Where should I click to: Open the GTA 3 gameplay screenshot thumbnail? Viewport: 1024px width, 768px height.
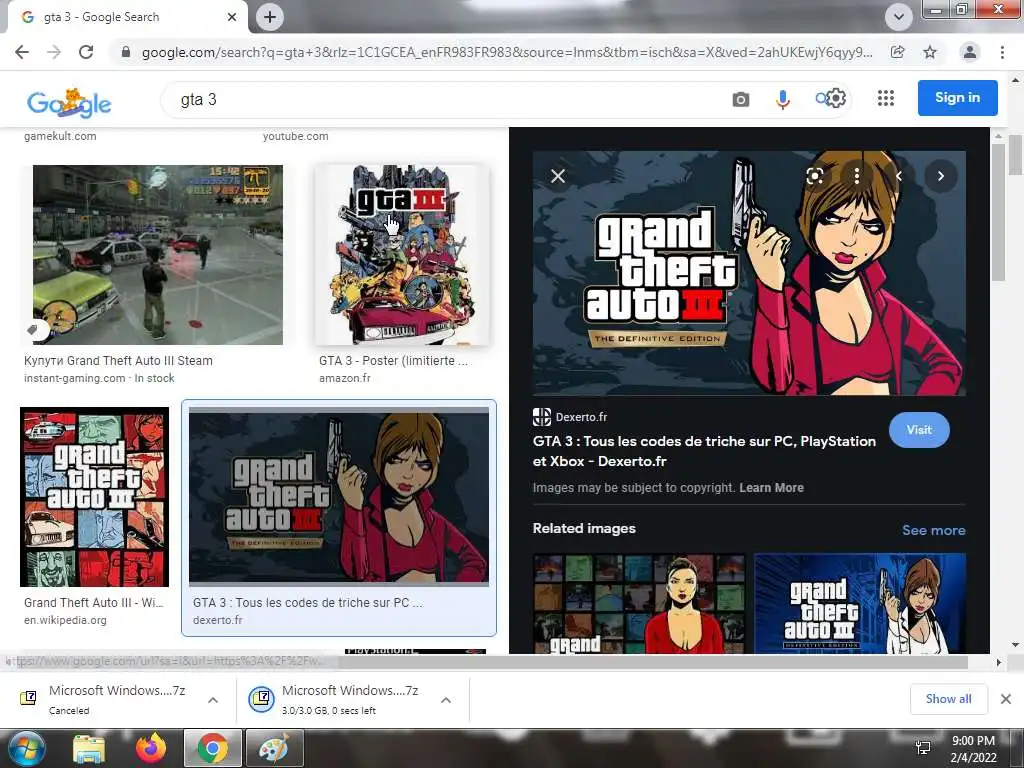point(157,255)
